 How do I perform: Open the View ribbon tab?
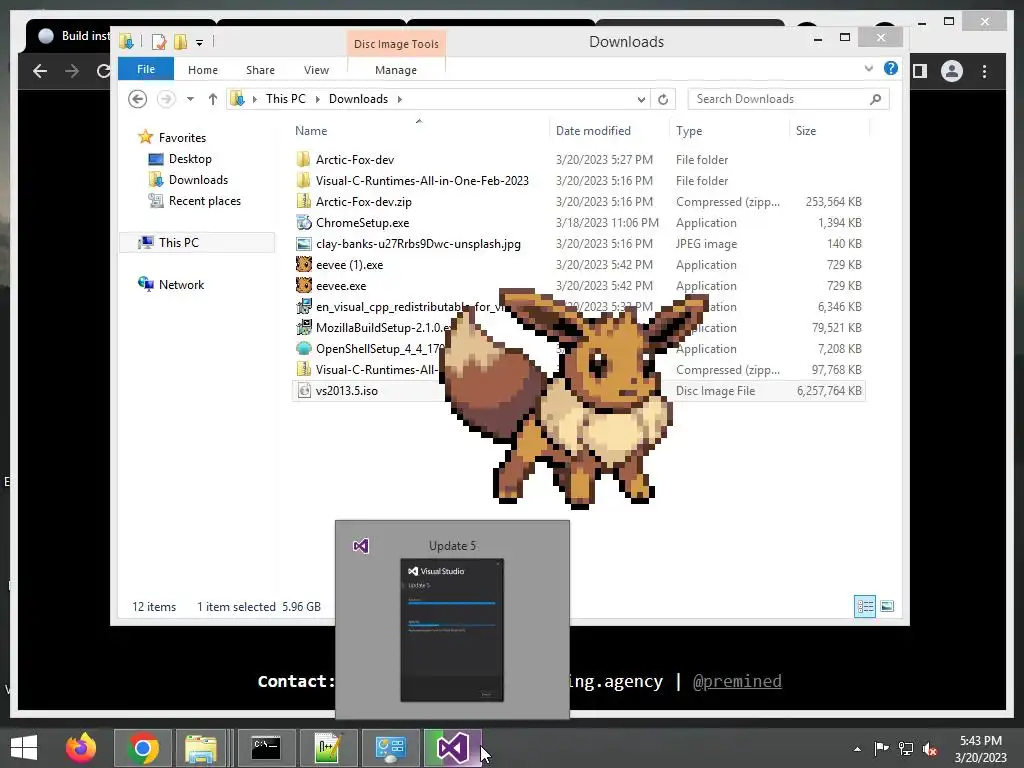click(x=316, y=70)
